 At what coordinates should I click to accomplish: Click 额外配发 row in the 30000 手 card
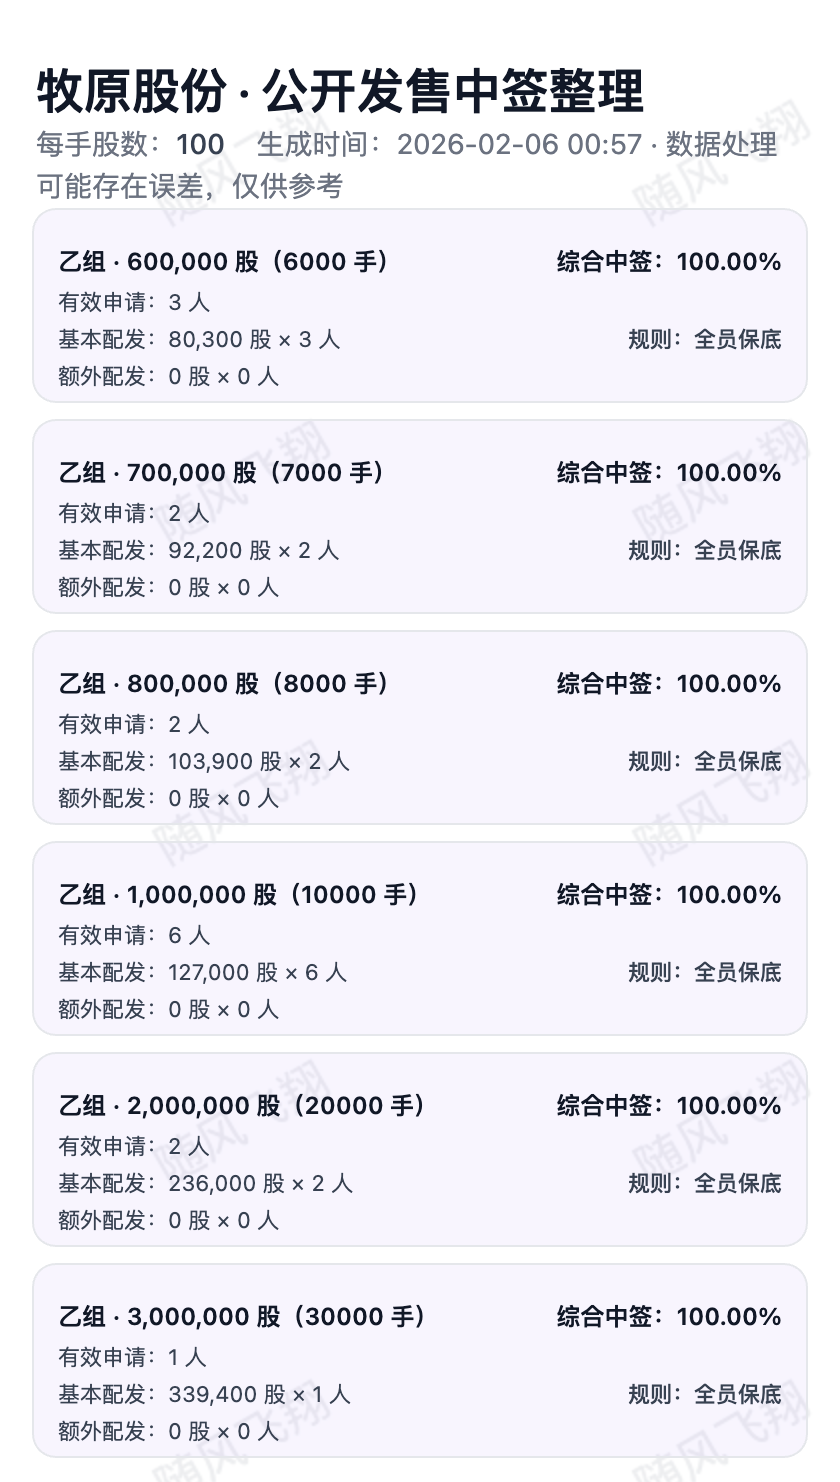[168, 1432]
